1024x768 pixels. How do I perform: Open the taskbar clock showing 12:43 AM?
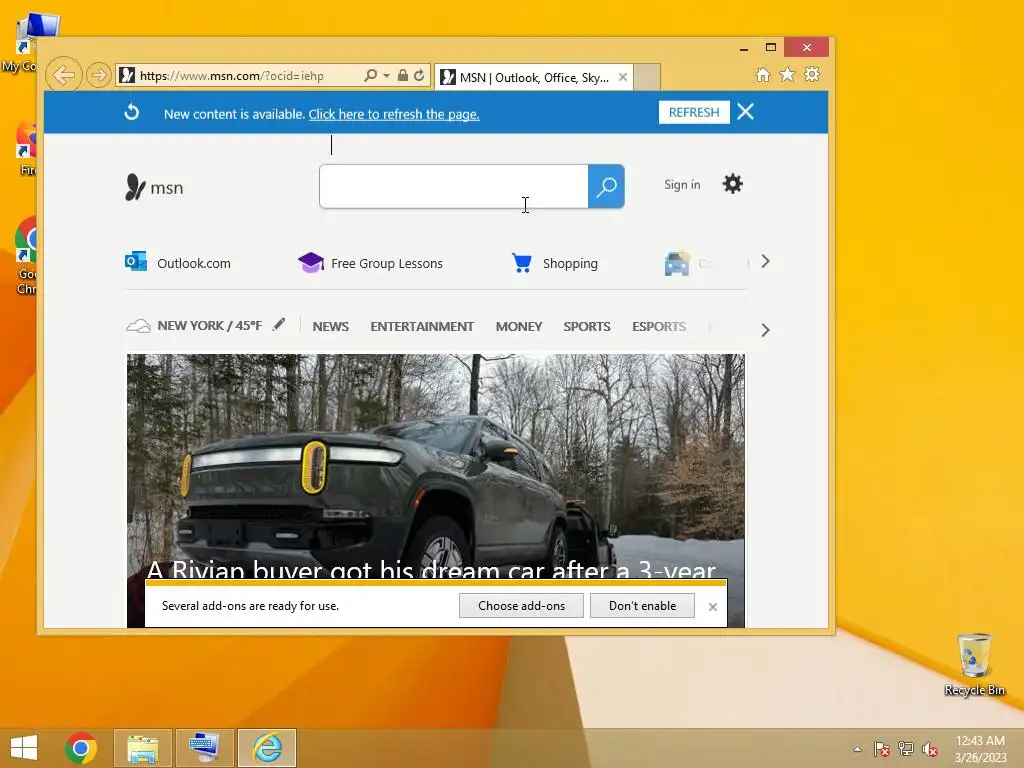point(980,748)
